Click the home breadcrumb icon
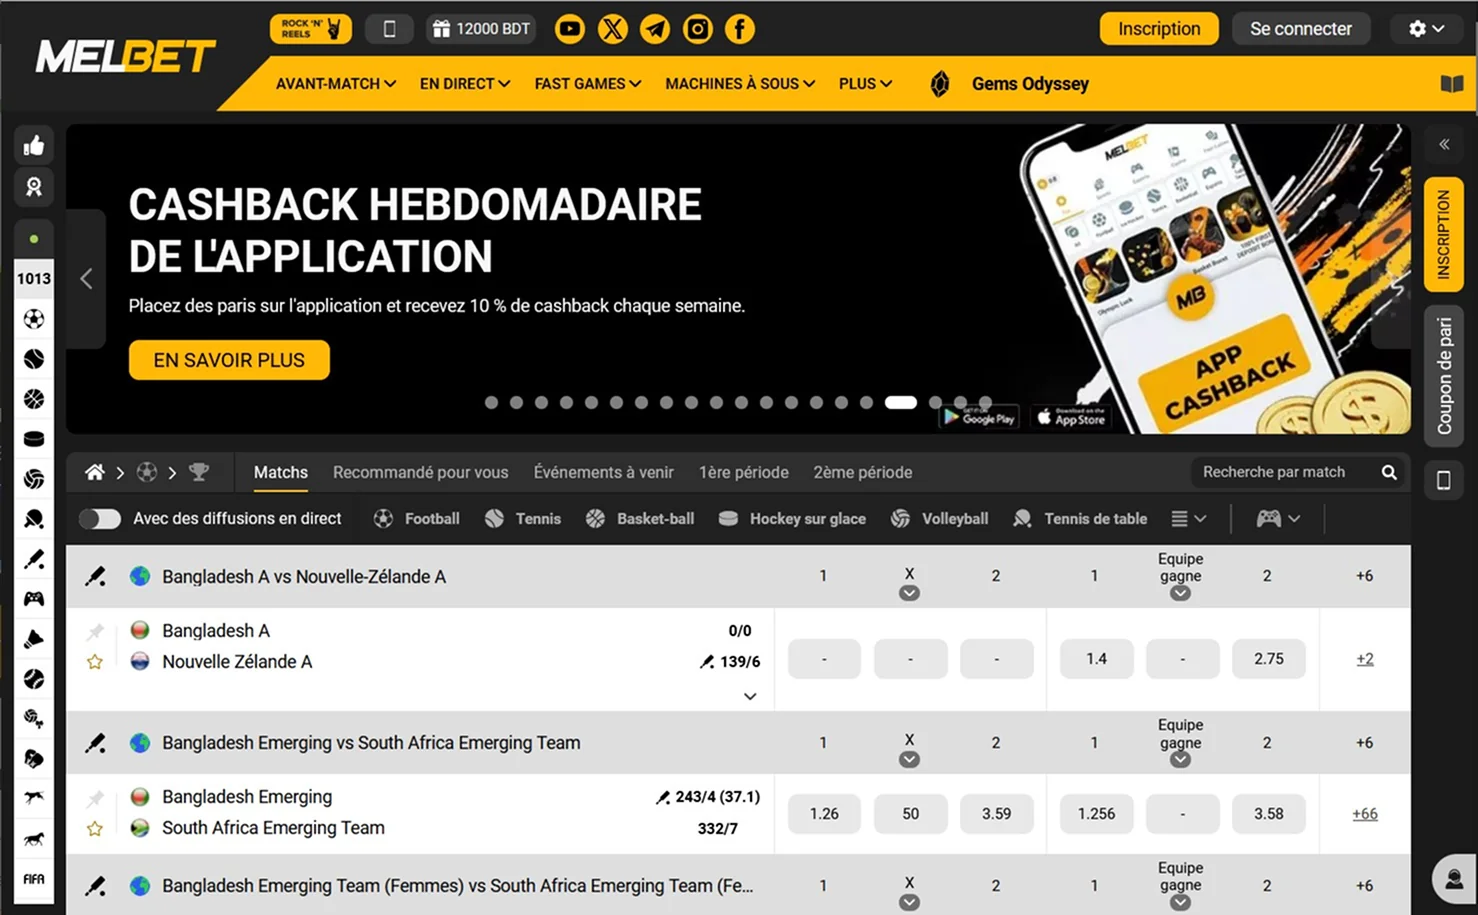The width and height of the screenshot is (1478, 915). click(95, 472)
